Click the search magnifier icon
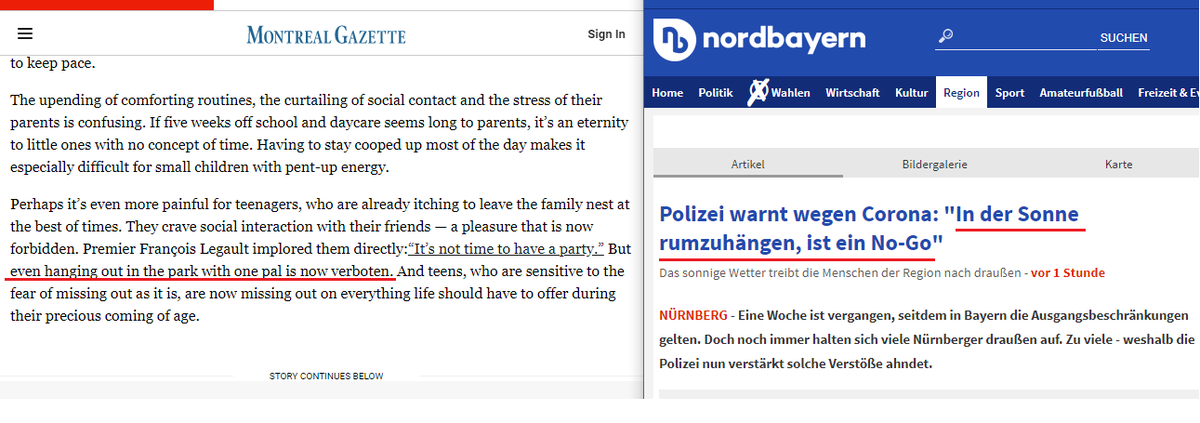This screenshot has width=1200, height=423. point(945,37)
